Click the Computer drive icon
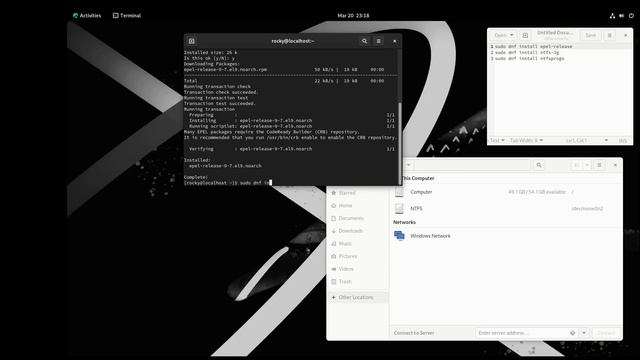The width and height of the screenshot is (640, 360). (x=399, y=192)
